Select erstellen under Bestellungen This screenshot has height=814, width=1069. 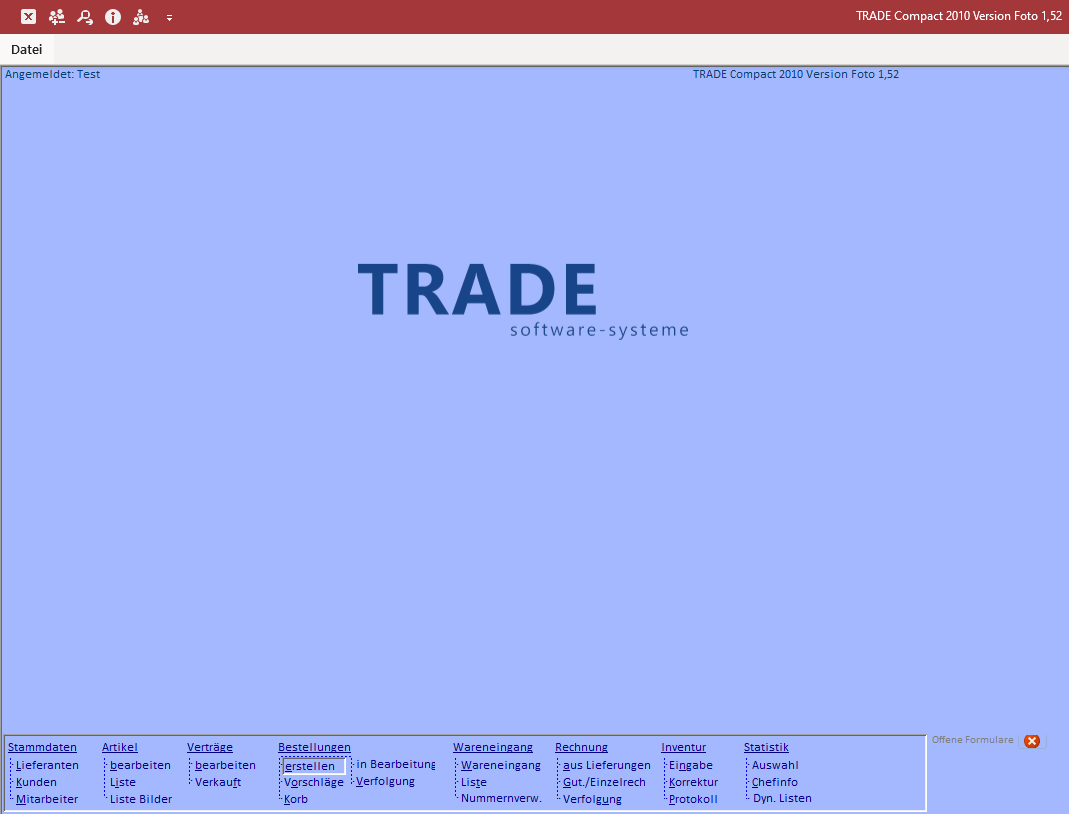tap(314, 766)
